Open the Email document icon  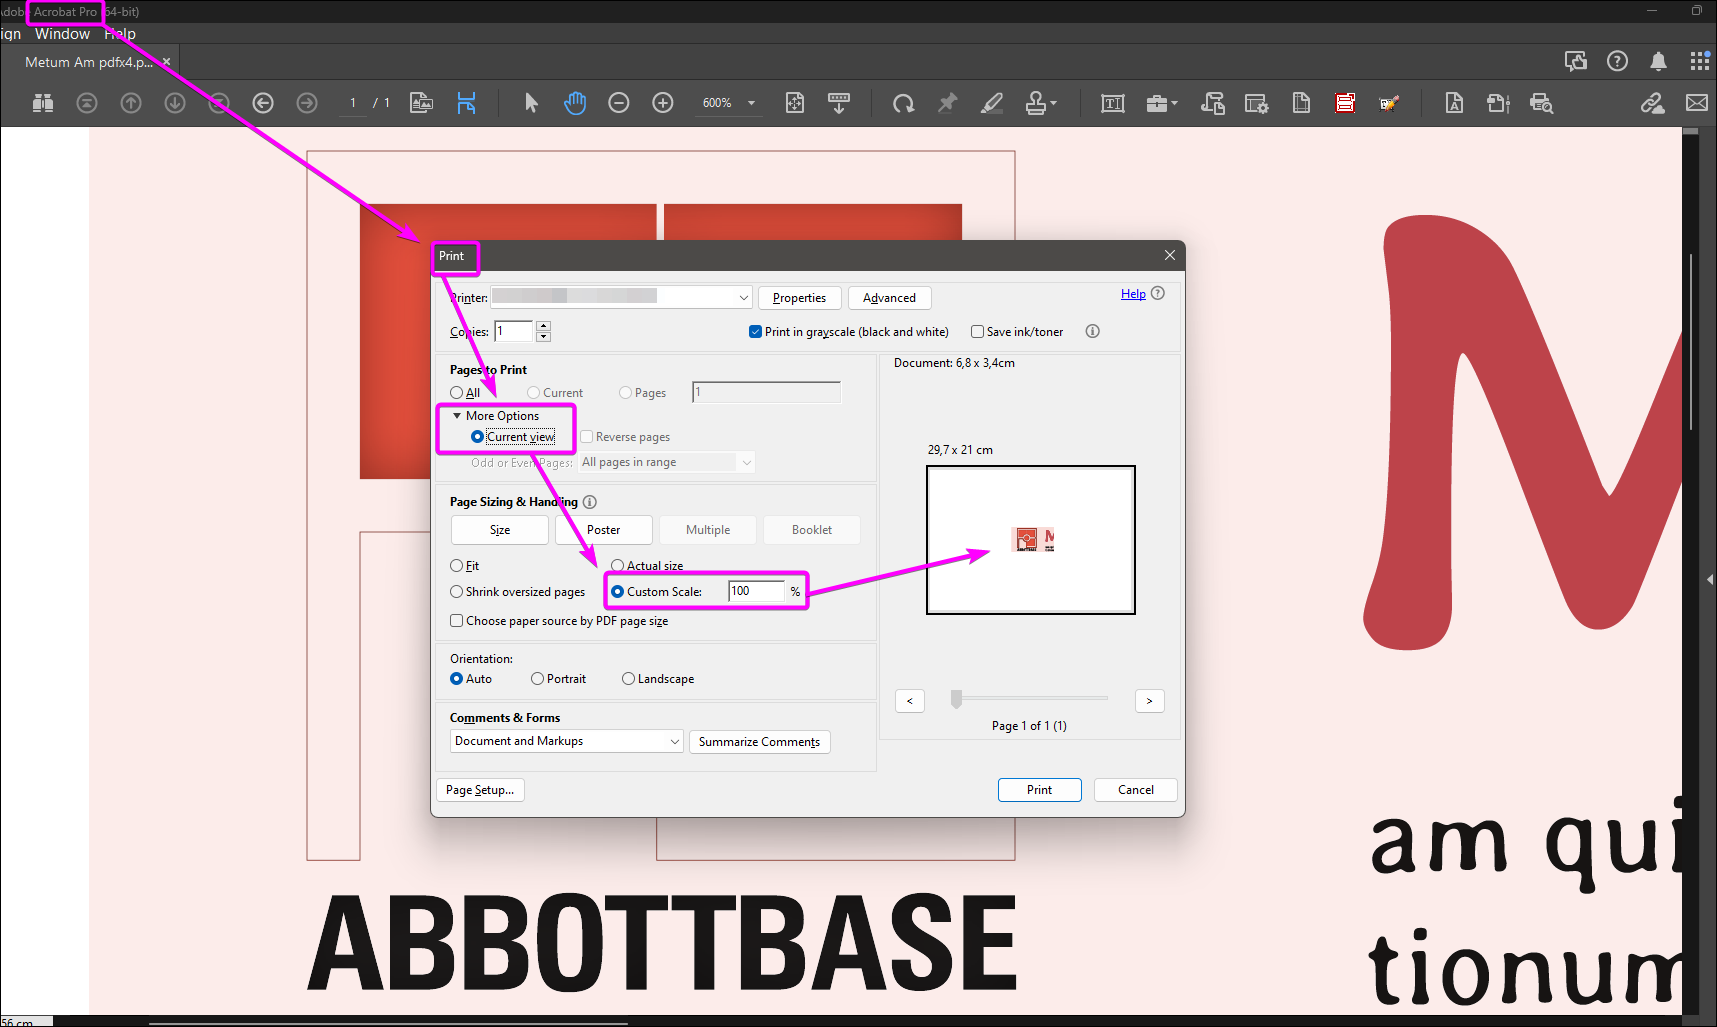tap(1697, 102)
